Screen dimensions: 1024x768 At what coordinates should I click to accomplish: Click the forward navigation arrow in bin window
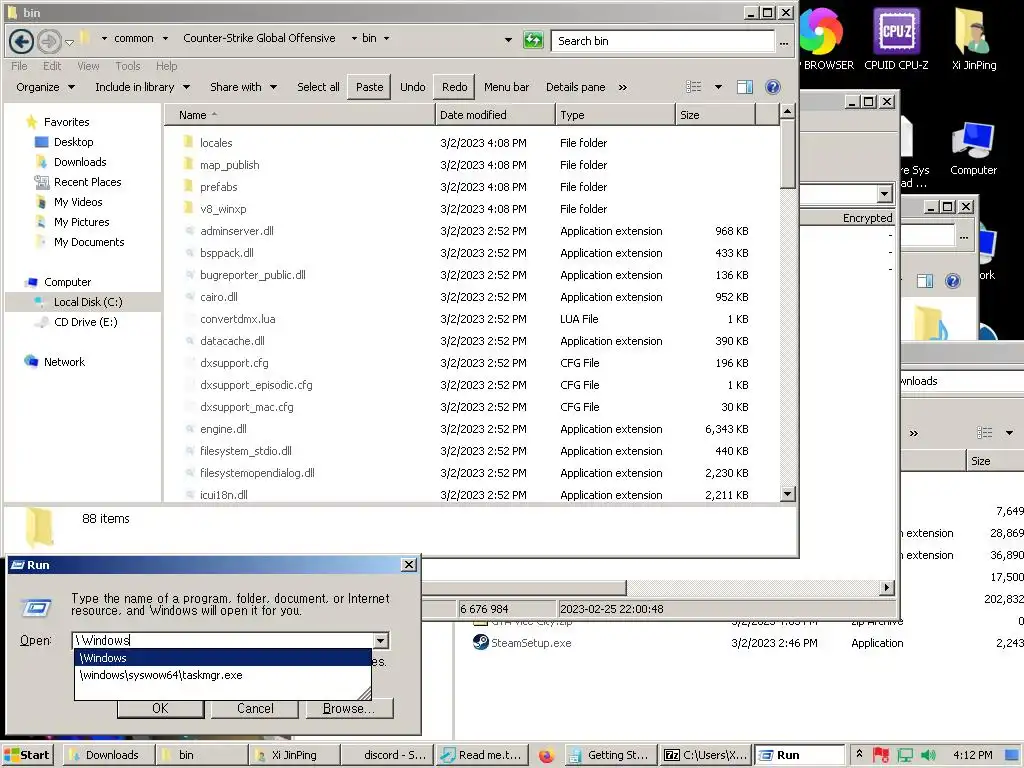tap(49, 41)
